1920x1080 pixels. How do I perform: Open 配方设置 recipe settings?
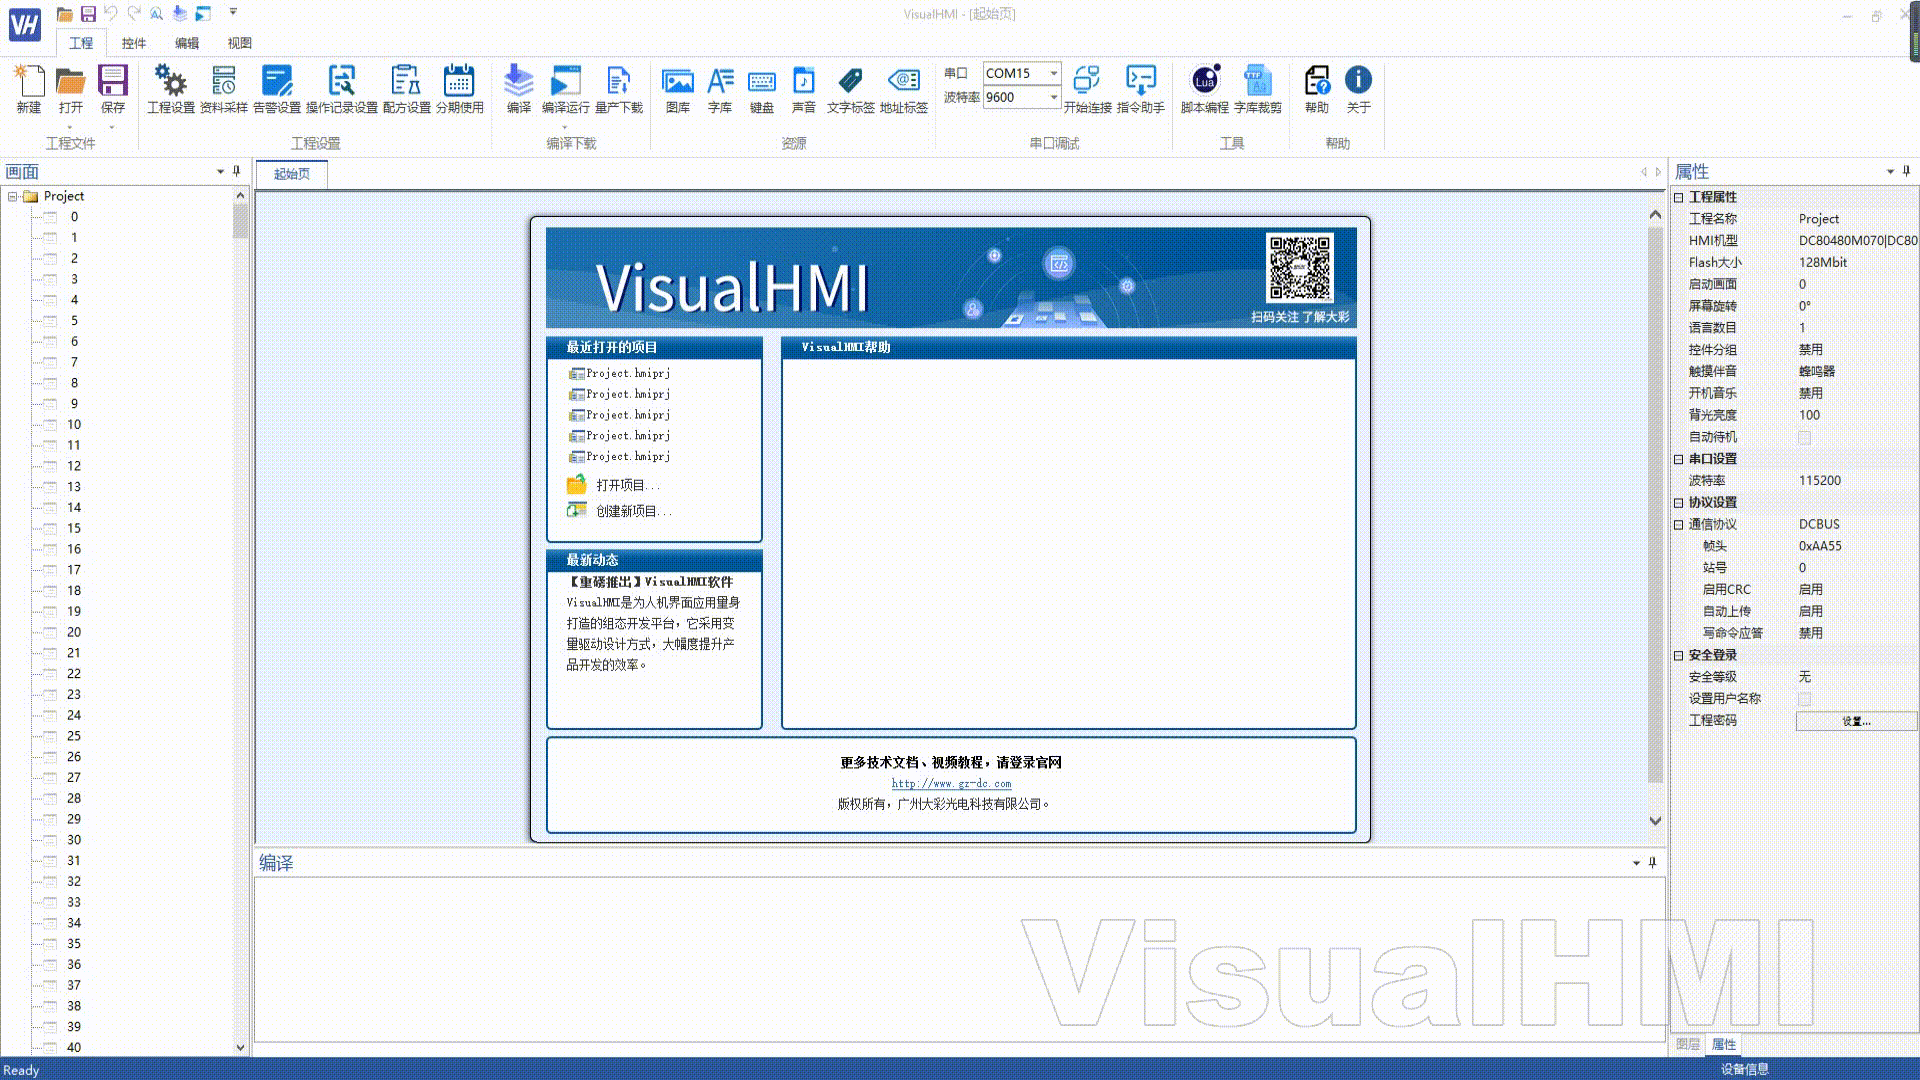[x=407, y=89]
